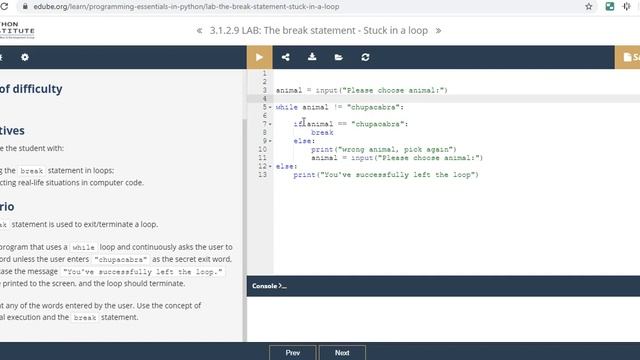The height and width of the screenshot is (360, 640).
Task: Reset the editor with the refresh icon
Action: pos(365,57)
